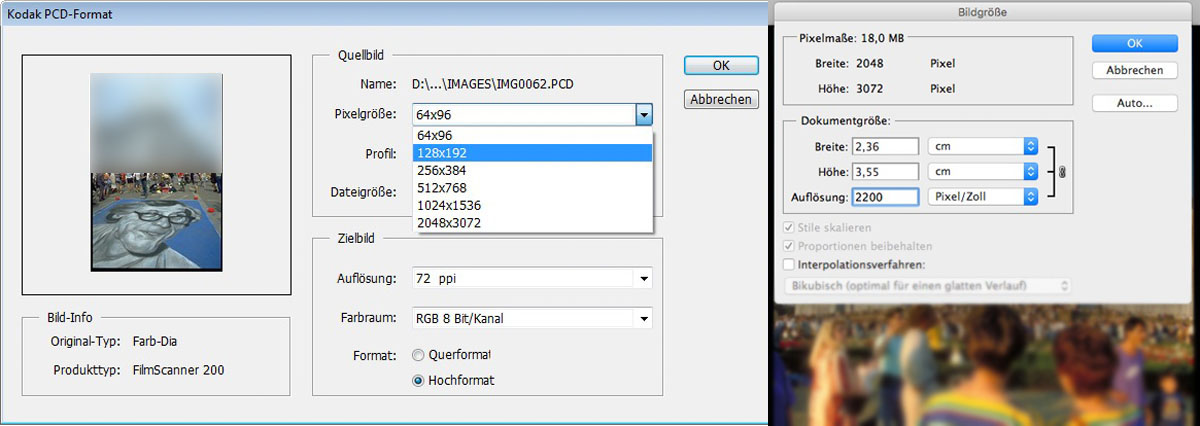Viewport: 1200px width, 426px height.
Task: Confirm Bildgröße dialog with OK
Action: tap(1133, 43)
